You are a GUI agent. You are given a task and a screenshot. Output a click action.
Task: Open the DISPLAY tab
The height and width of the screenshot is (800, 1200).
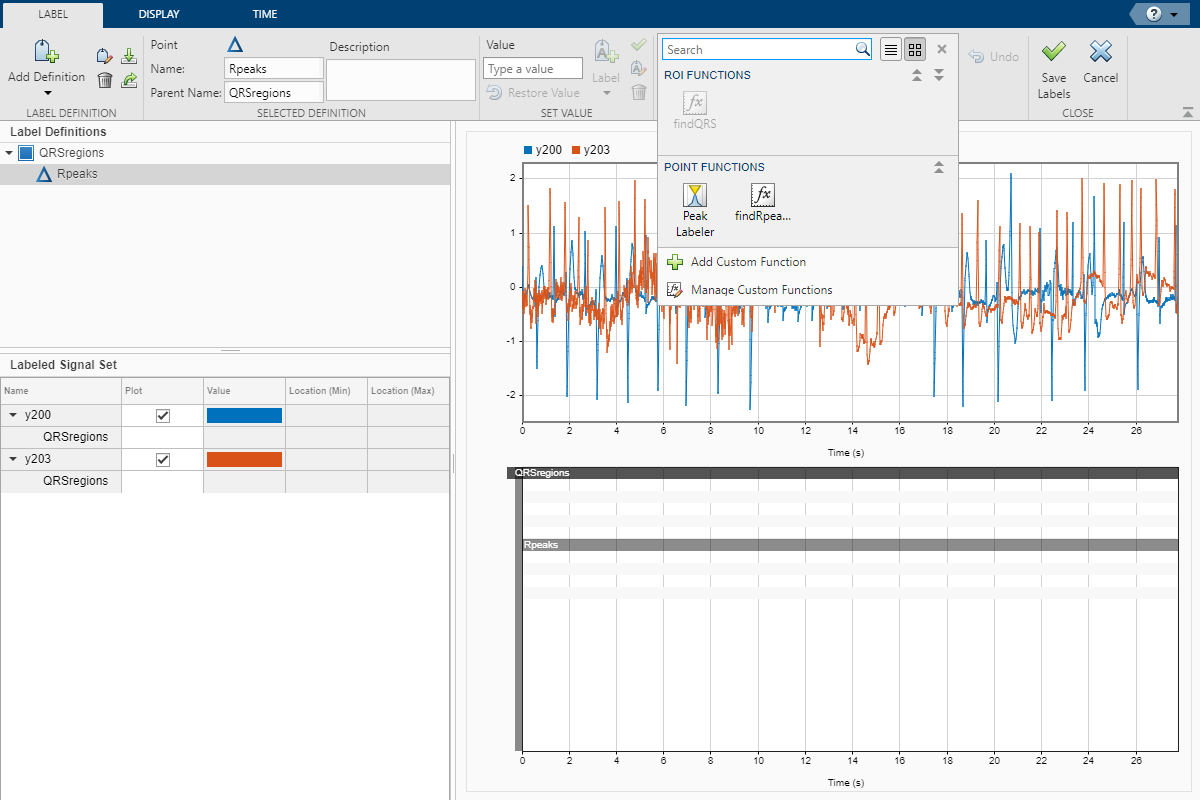(160, 14)
